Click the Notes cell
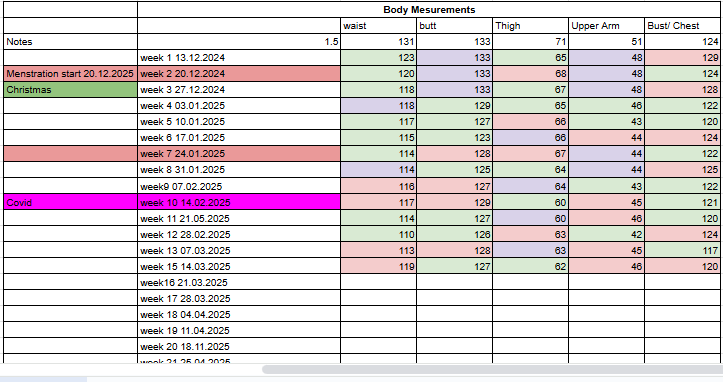The image size is (723, 382). pyautogui.click(x=71, y=42)
